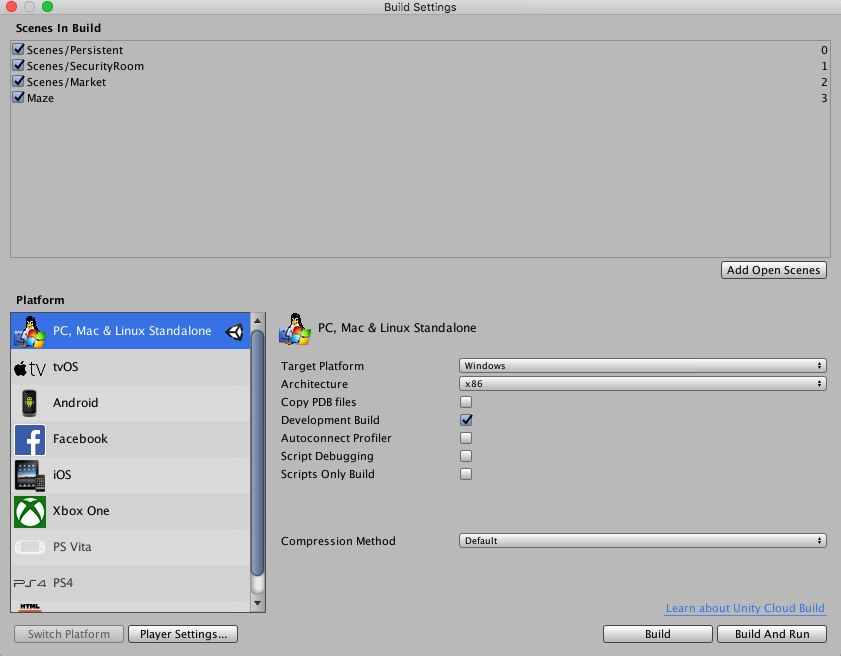The image size is (841, 656).
Task: Open the Architecture dropdown showing x86
Action: coord(643,384)
